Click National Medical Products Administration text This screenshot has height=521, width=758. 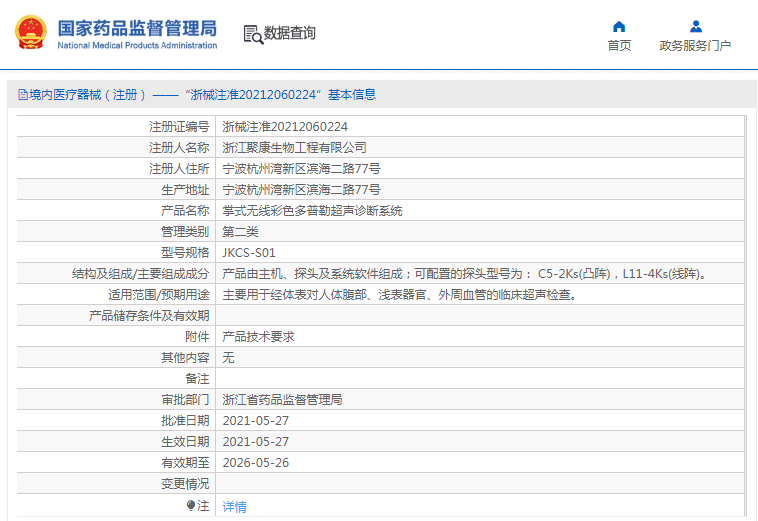pos(137,45)
